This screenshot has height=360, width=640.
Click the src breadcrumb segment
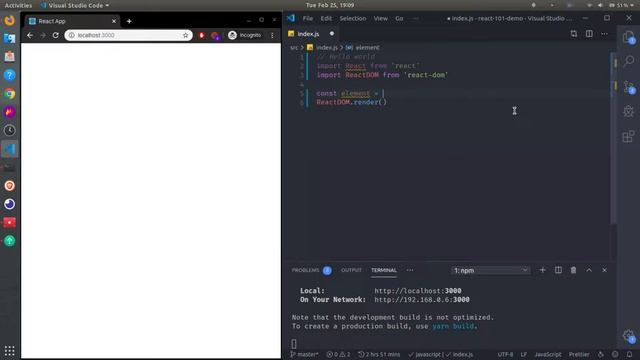294,48
